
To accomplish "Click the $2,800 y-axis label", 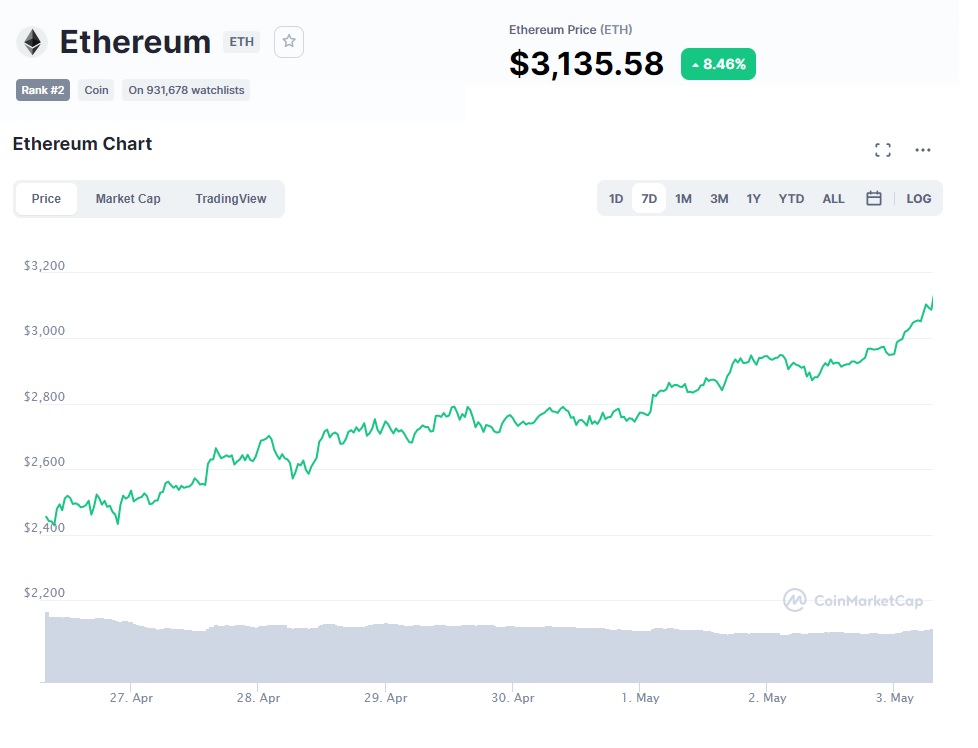I will tap(44, 397).
